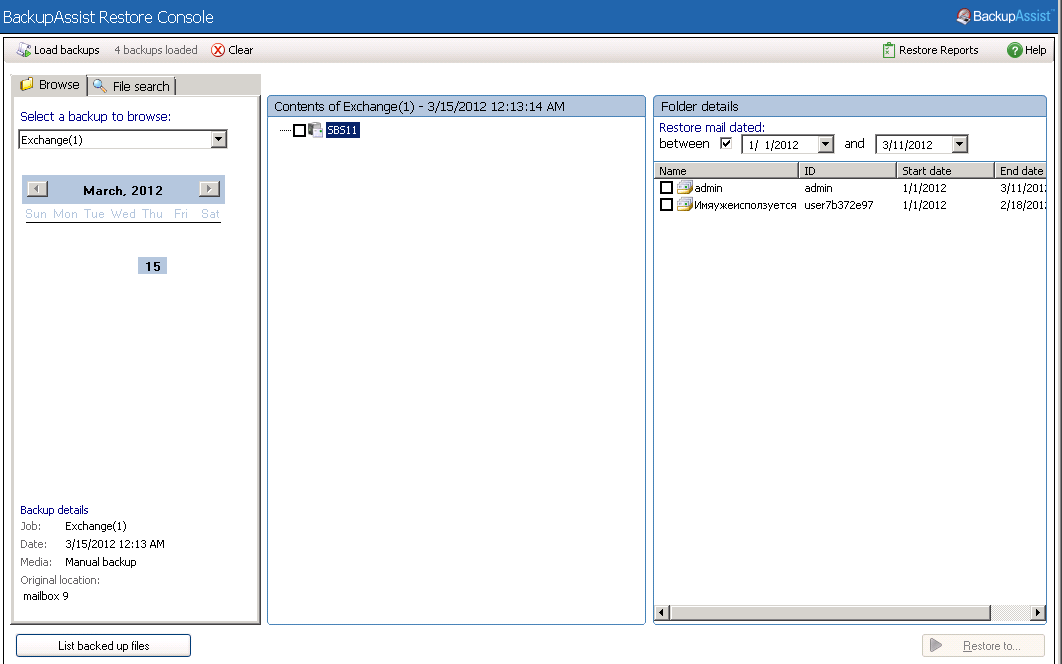1062x664 pixels.
Task: Click Имяужеиспользуется row start date 1/1/2012
Action: pos(924,205)
